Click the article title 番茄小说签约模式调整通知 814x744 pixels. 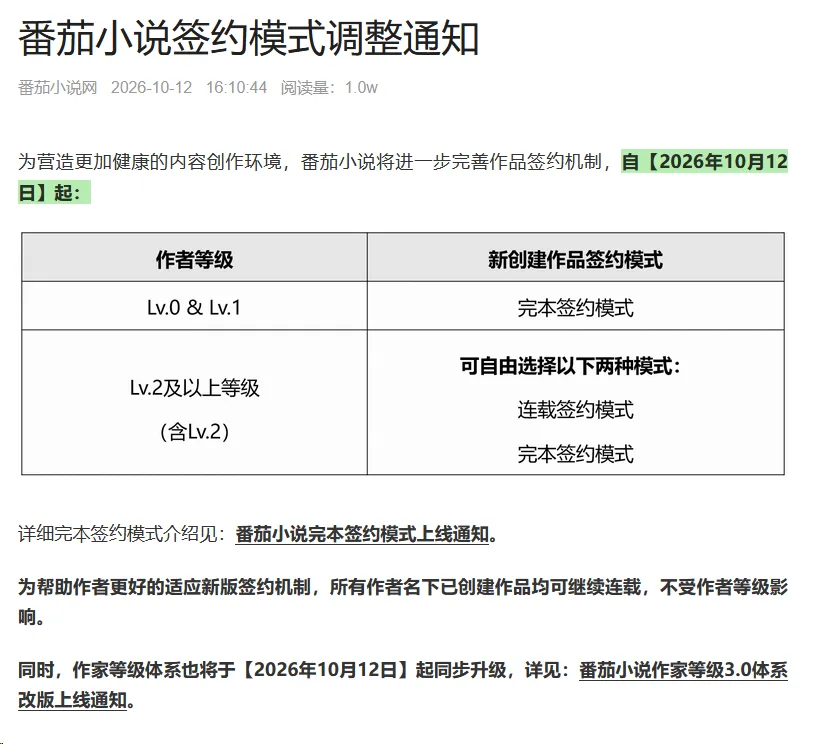[x=249, y=39]
